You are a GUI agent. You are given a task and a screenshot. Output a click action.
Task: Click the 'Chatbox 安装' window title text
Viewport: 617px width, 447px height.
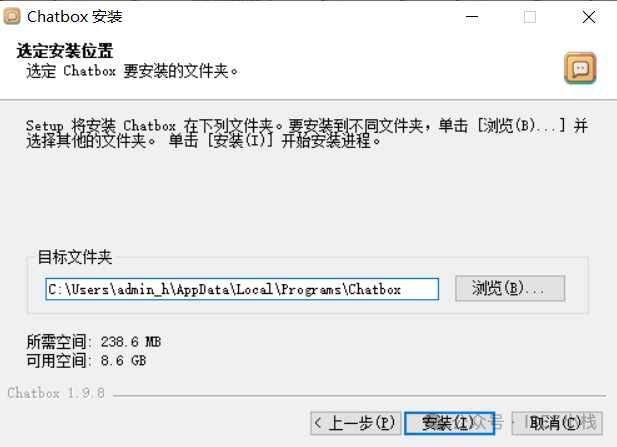75,17
